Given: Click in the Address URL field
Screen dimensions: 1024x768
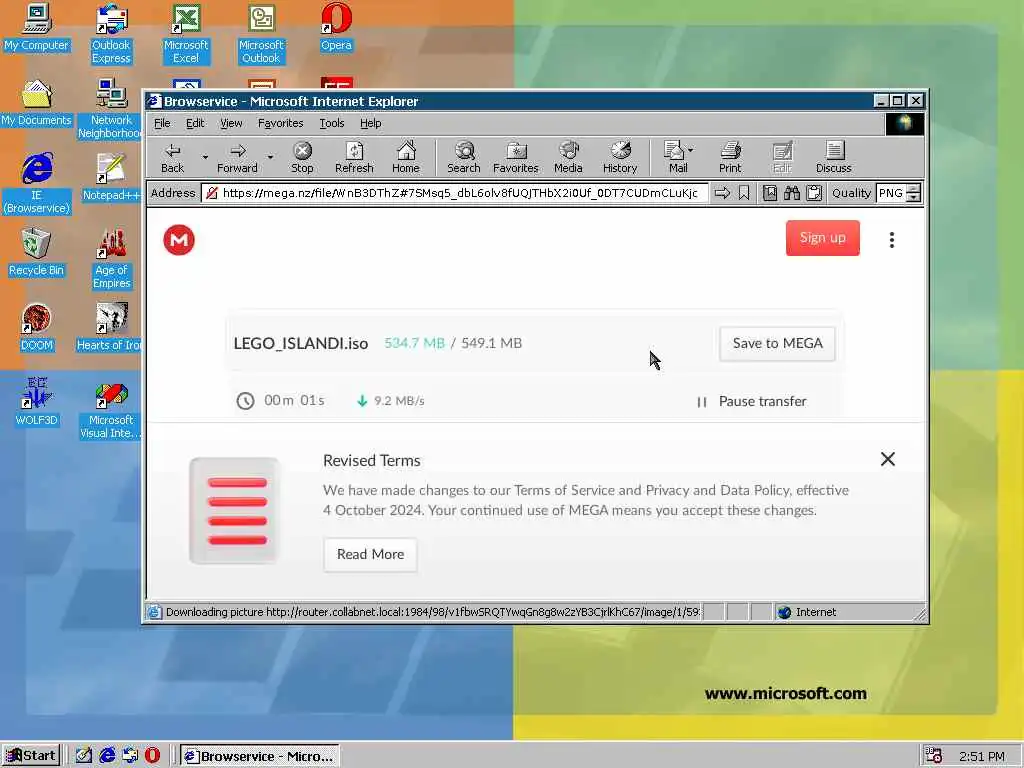Looking at the screenshot, I should pos(455,193).
